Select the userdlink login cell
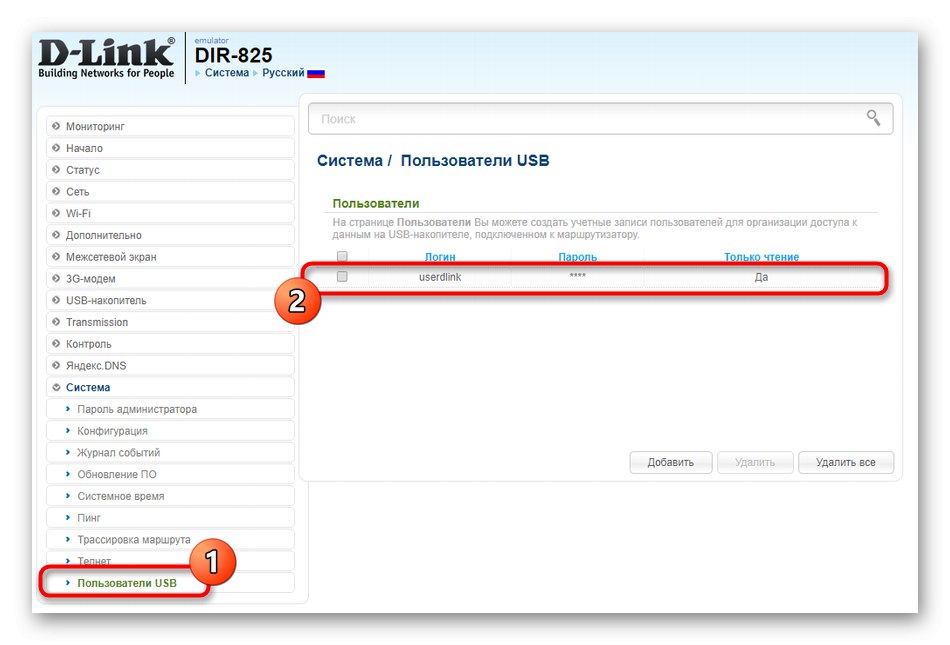The width and height of the screenshot is (950, 645). pos(440,277)
